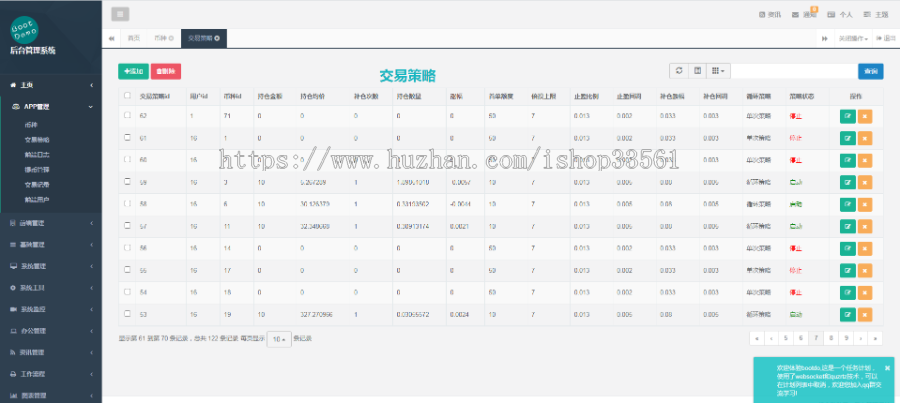Tick the select-all checkbox in table header
The image size is (900, 403).
tap(127, 96)
